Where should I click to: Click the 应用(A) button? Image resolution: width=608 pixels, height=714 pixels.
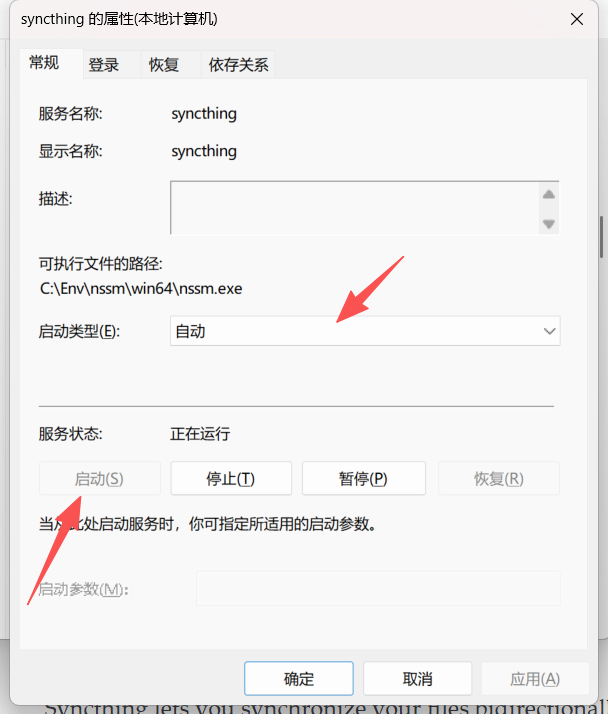(535, 679)
